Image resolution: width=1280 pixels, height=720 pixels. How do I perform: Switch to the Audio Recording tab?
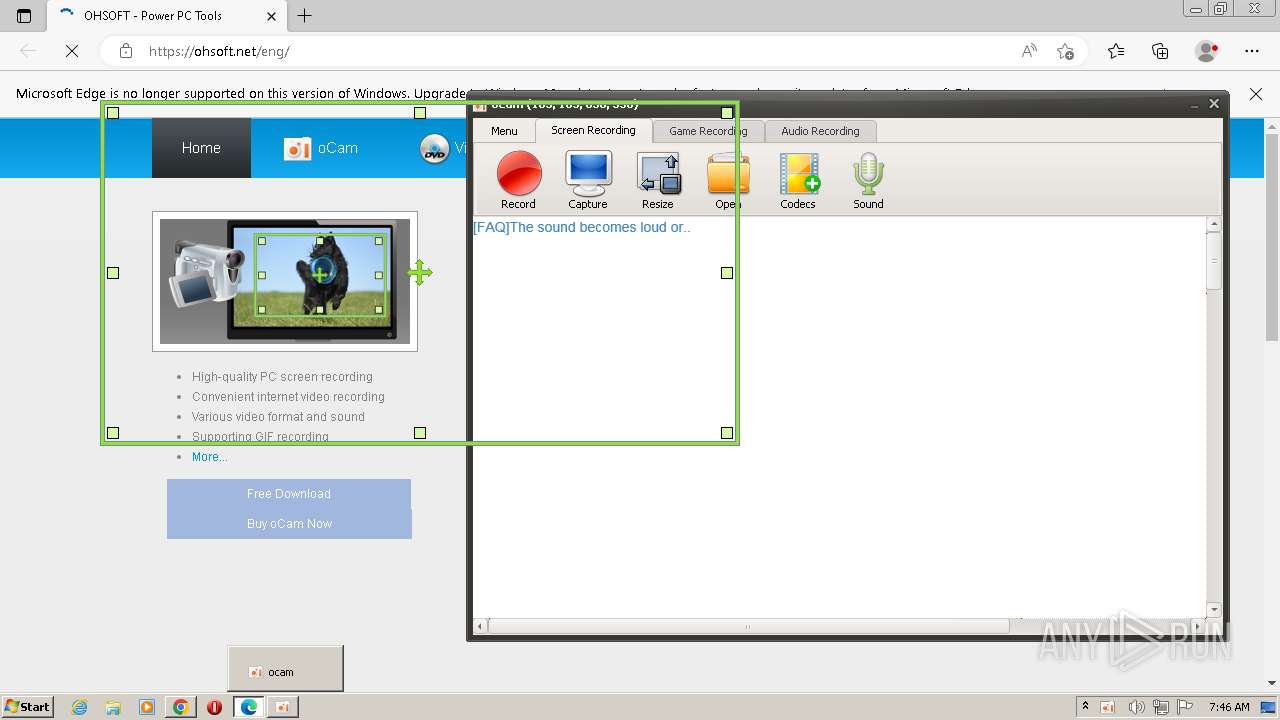820,131
